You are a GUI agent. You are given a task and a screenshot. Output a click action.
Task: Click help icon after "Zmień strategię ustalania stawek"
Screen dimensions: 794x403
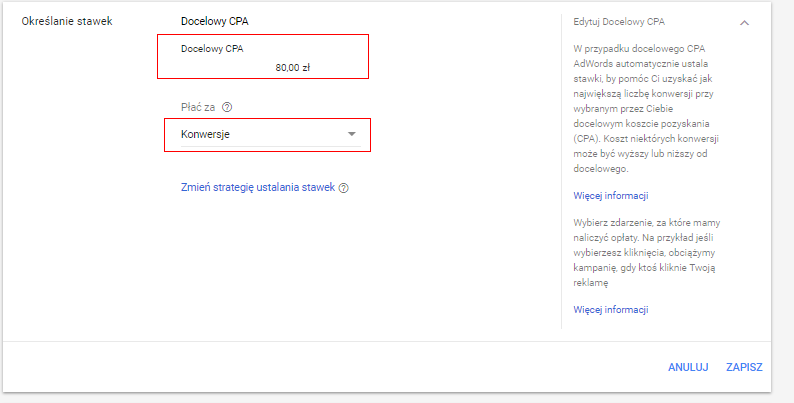344,188
